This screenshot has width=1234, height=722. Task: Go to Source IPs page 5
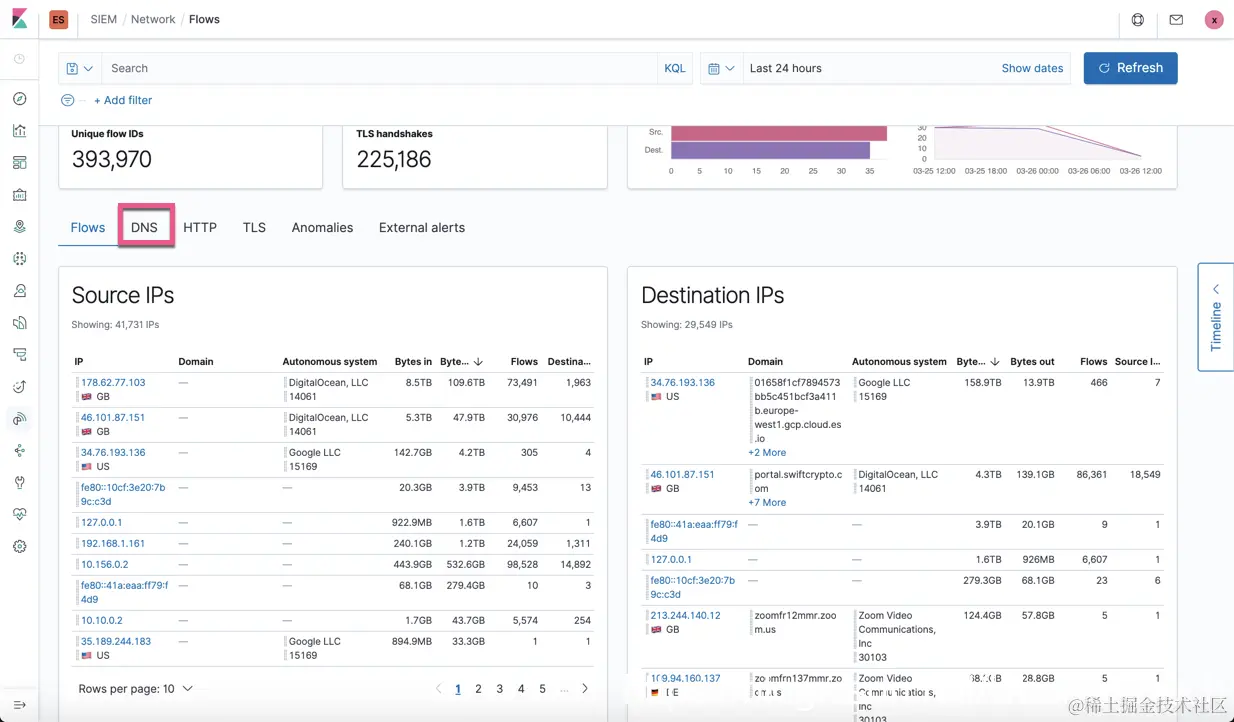click(542, 689)
